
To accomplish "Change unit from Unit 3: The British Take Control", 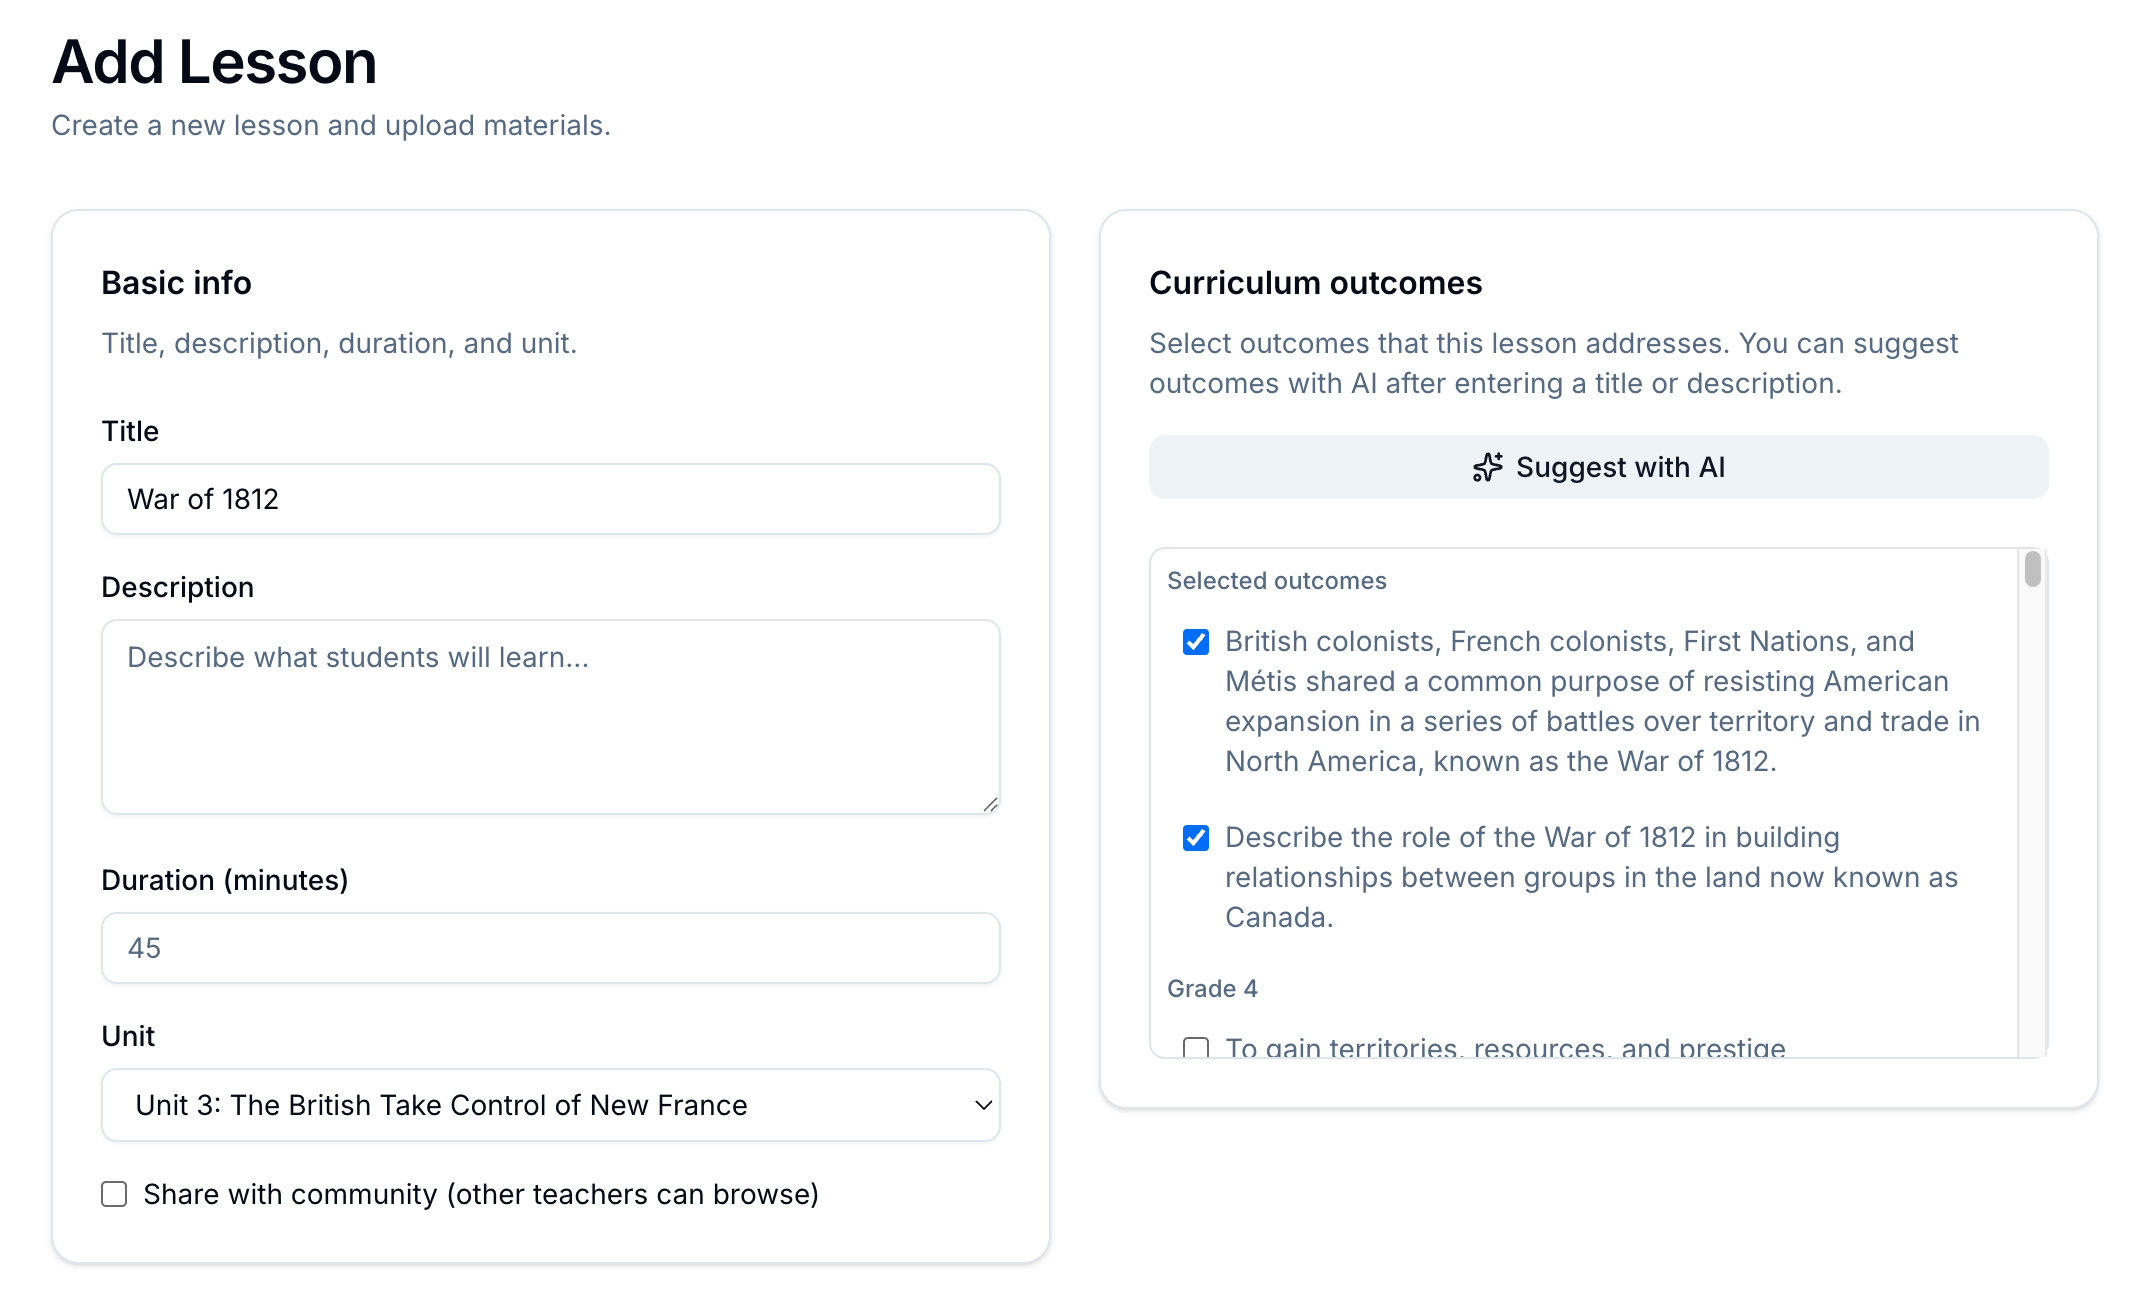I will coord(550,1105).
